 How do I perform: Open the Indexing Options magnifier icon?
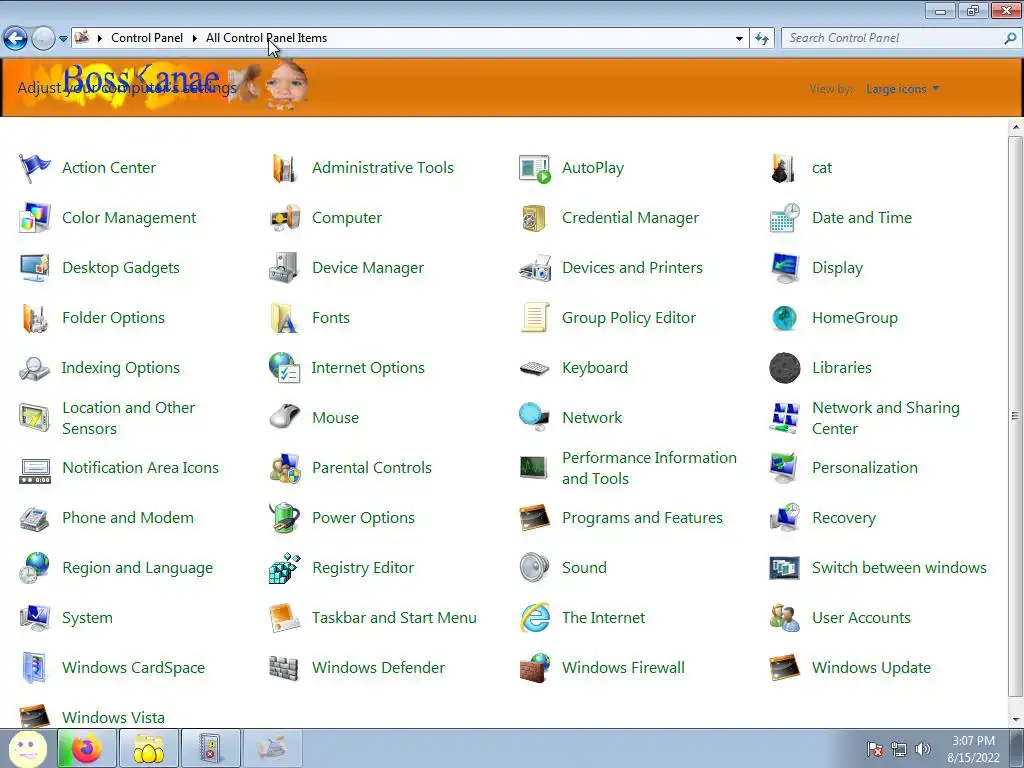35,368
